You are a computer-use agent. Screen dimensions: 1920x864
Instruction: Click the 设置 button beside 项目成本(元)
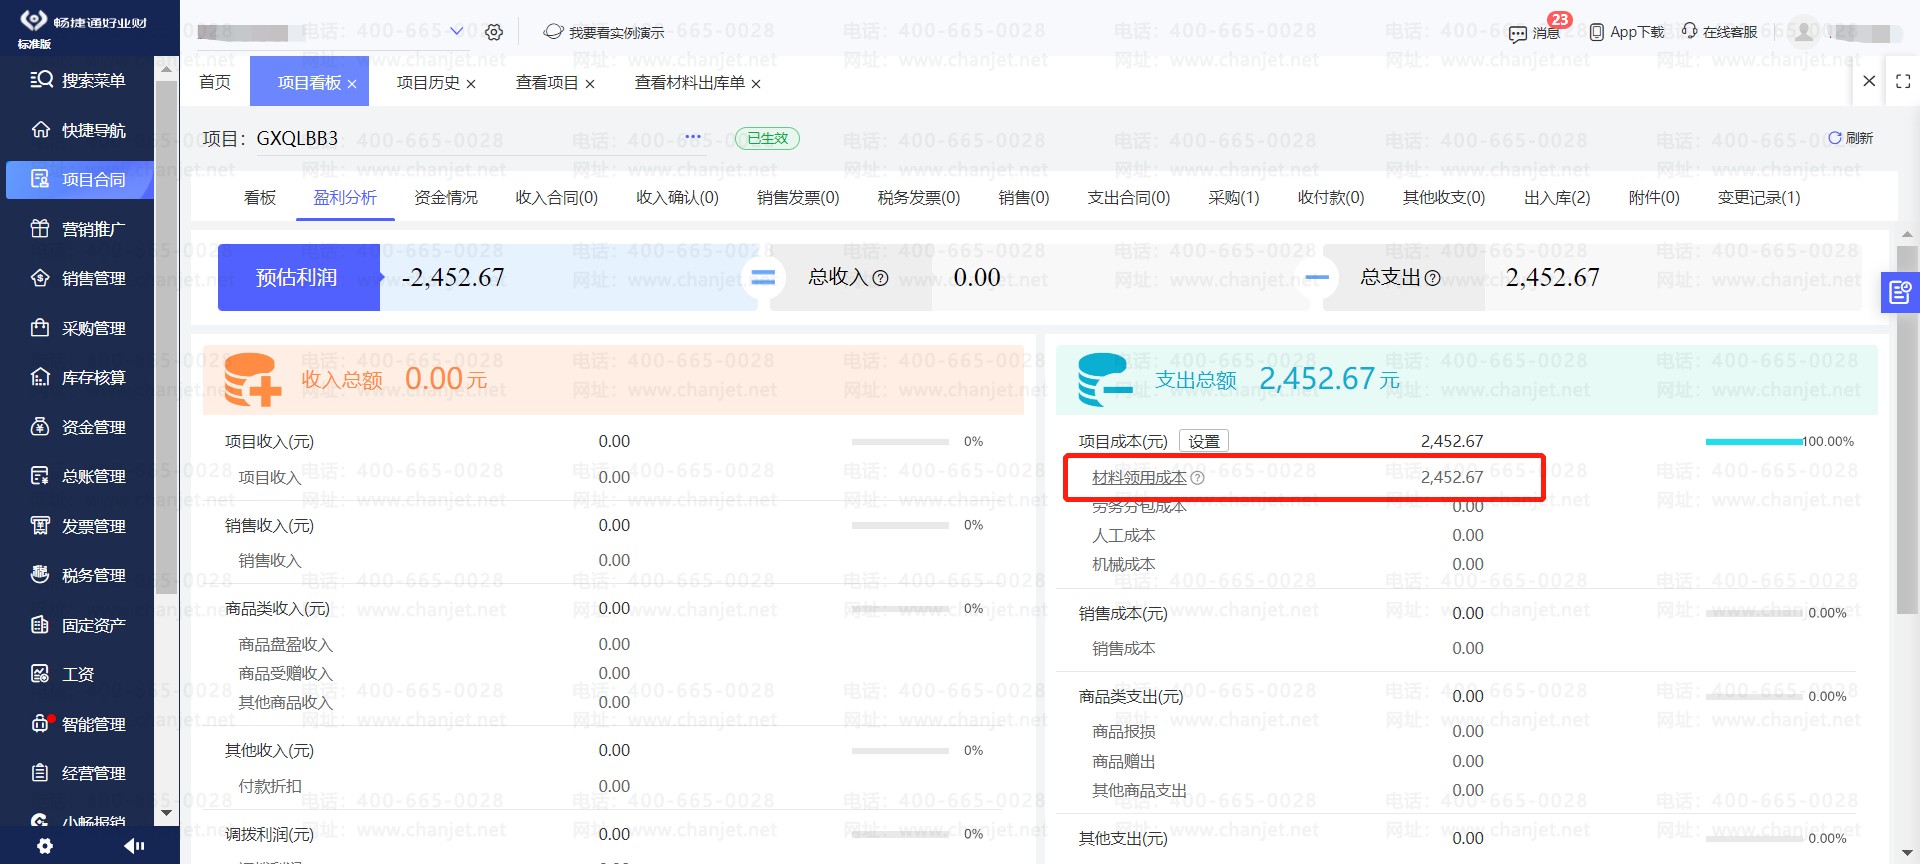tap(1204, 441)
